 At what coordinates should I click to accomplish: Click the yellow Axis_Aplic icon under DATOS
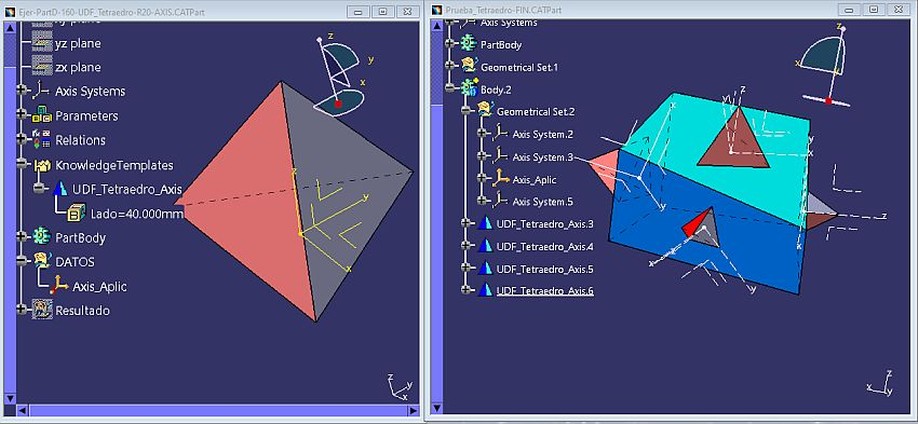point(59,286)
